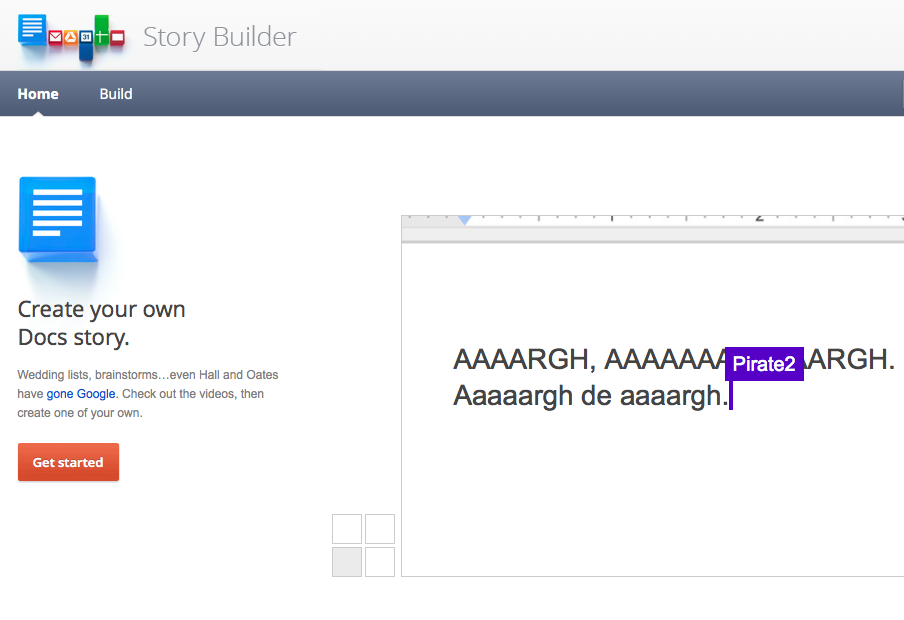Switch to the Build tab
This screenshot has height=620, width=904.
click(115, 93)
